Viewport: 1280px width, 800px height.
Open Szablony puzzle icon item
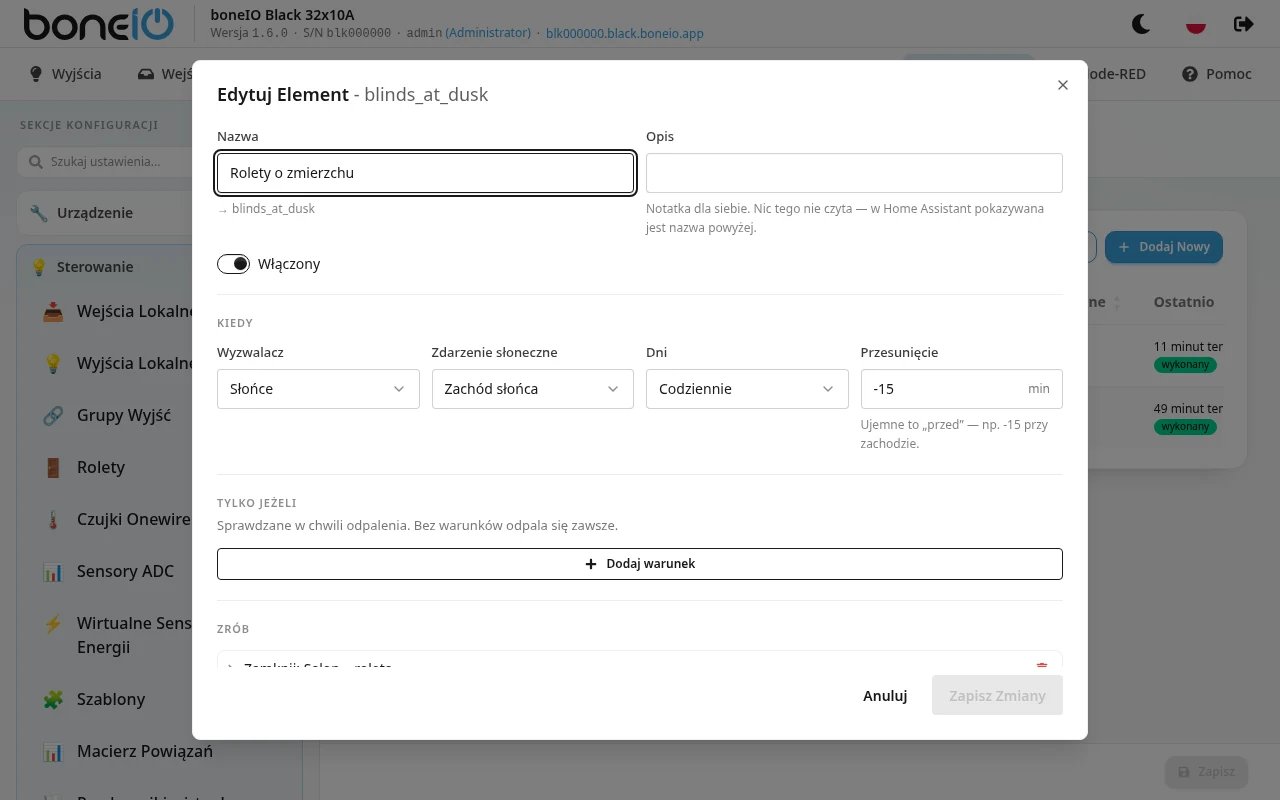[109, 699]
